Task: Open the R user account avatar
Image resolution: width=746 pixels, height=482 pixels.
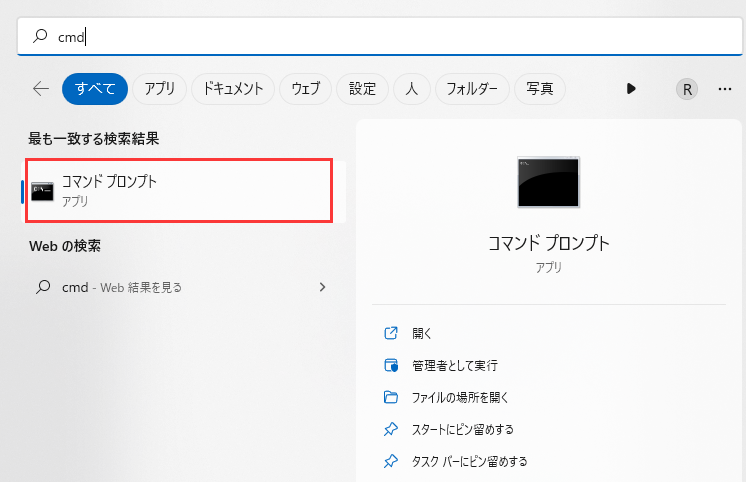Action: (x=687, y=89)
